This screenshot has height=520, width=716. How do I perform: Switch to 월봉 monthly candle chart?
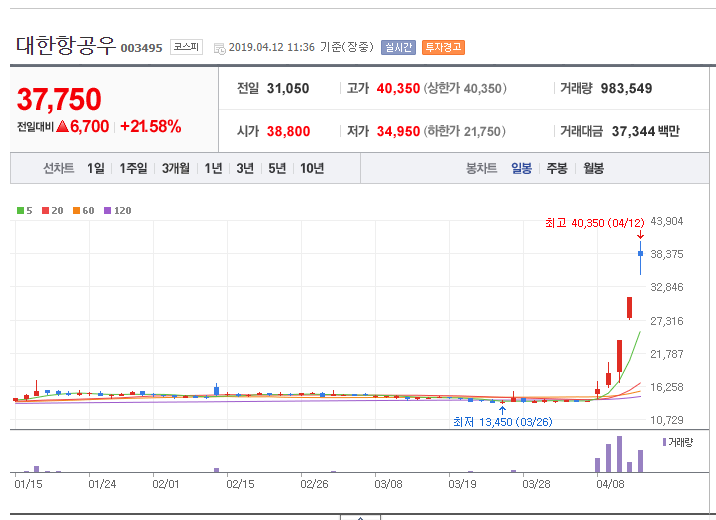(x=594, y=168)
